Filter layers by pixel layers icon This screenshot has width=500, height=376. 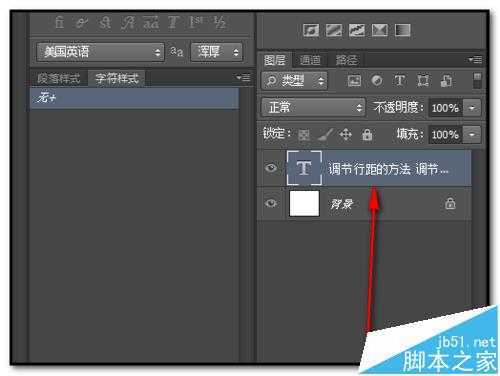(x=354, y=81)
